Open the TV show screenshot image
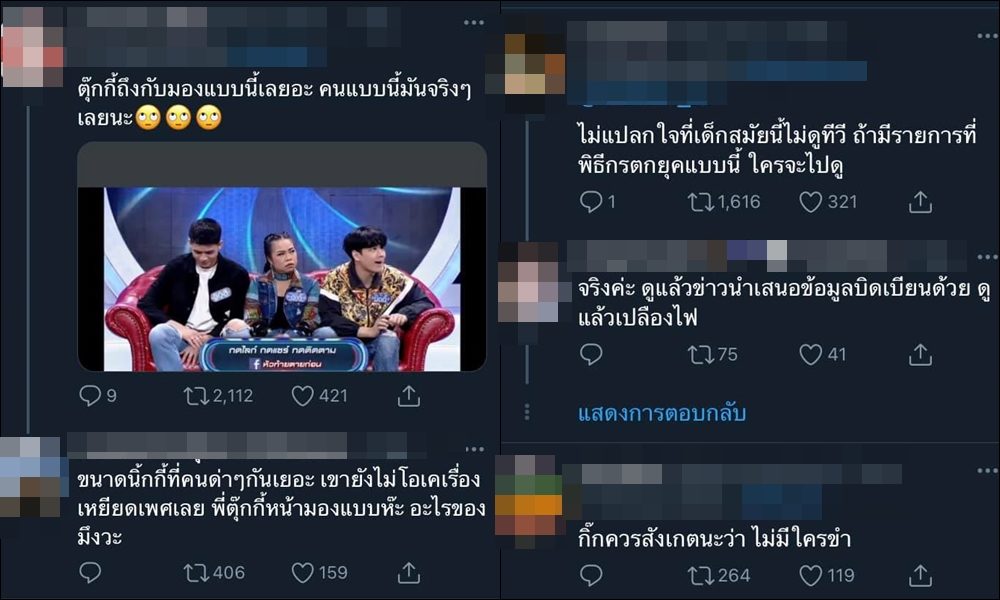The width and height of the screenshot is (1000, 600). 282,279
